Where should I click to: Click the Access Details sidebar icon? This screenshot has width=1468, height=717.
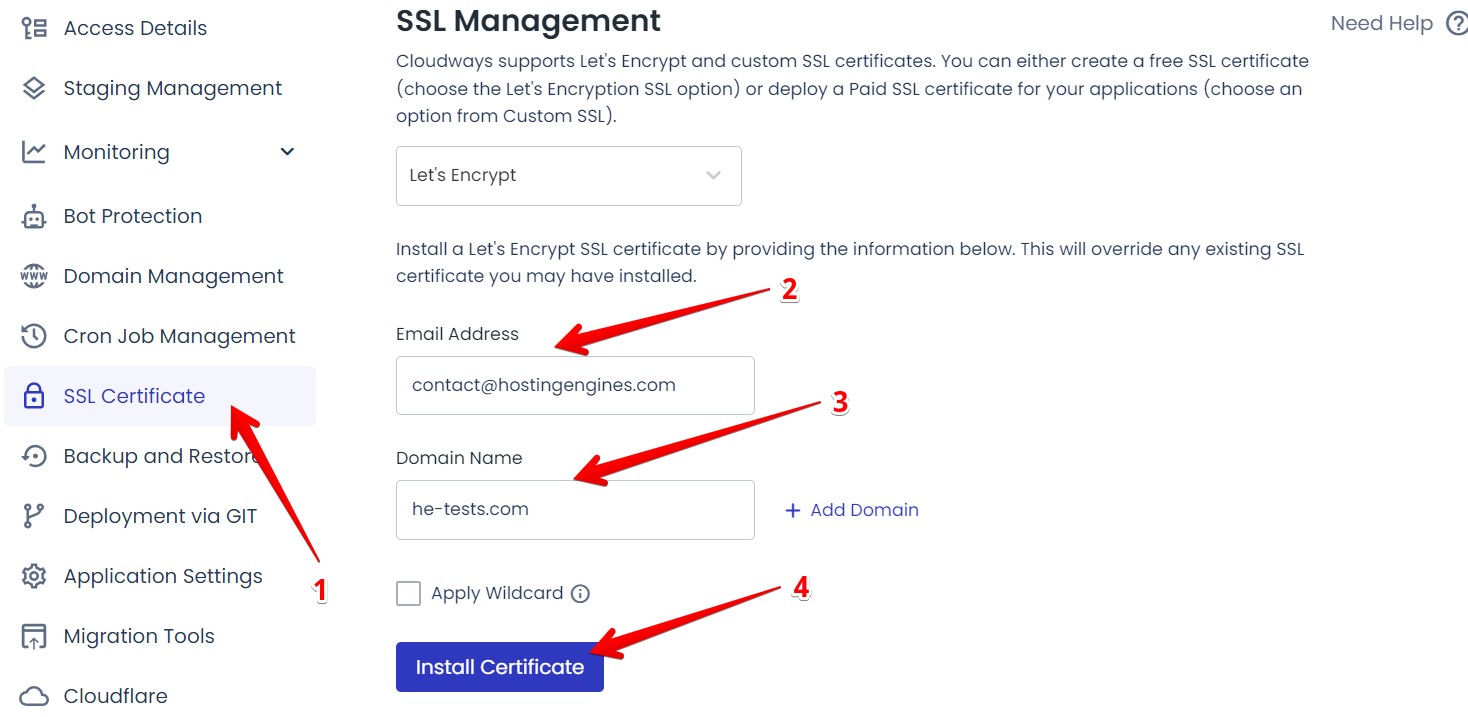(x=34, y=28)
